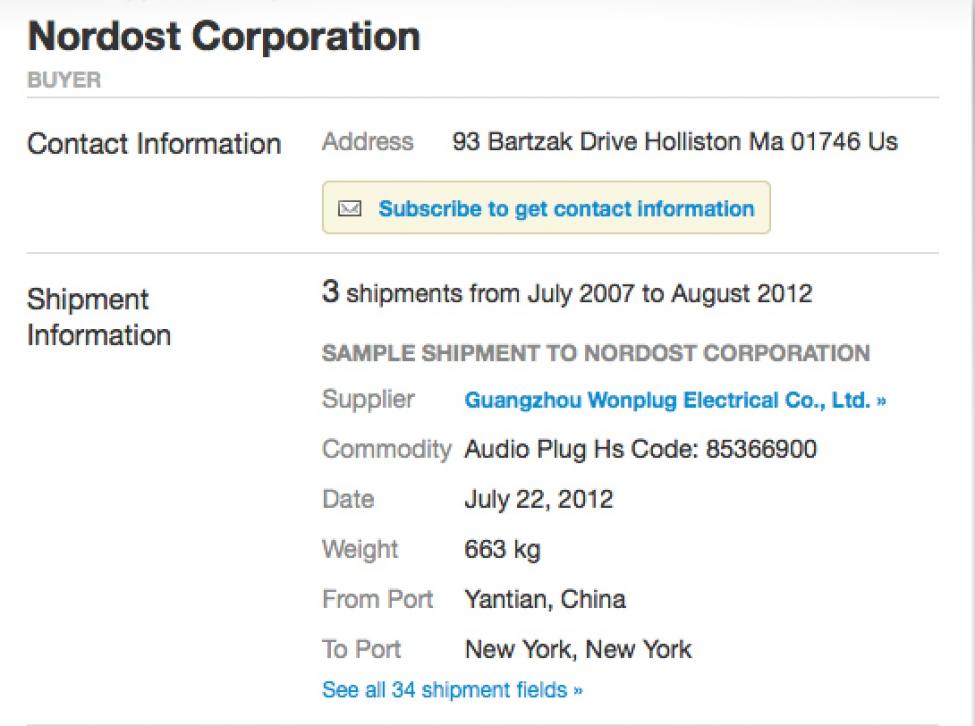Click the 93 Bartzak Drive address text
The height and width of the screenshot is (726, 975).
pos(675,142)
